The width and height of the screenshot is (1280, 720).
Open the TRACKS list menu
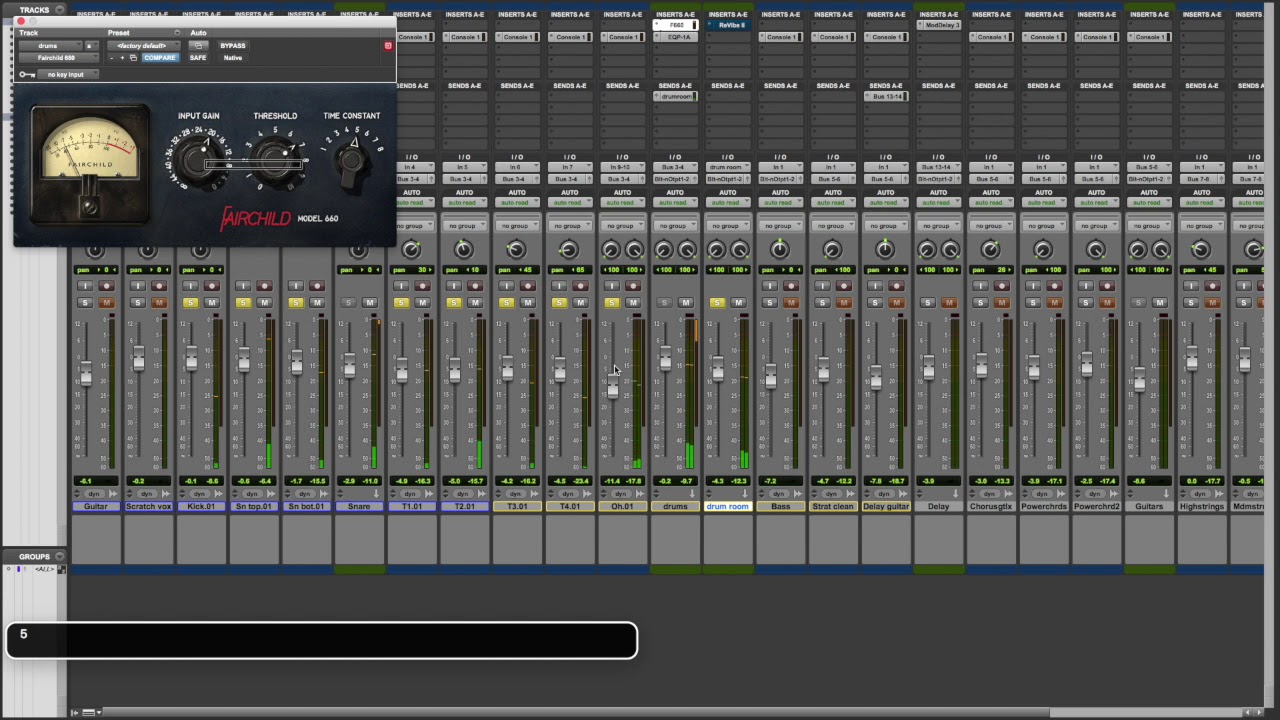(60, 10)
